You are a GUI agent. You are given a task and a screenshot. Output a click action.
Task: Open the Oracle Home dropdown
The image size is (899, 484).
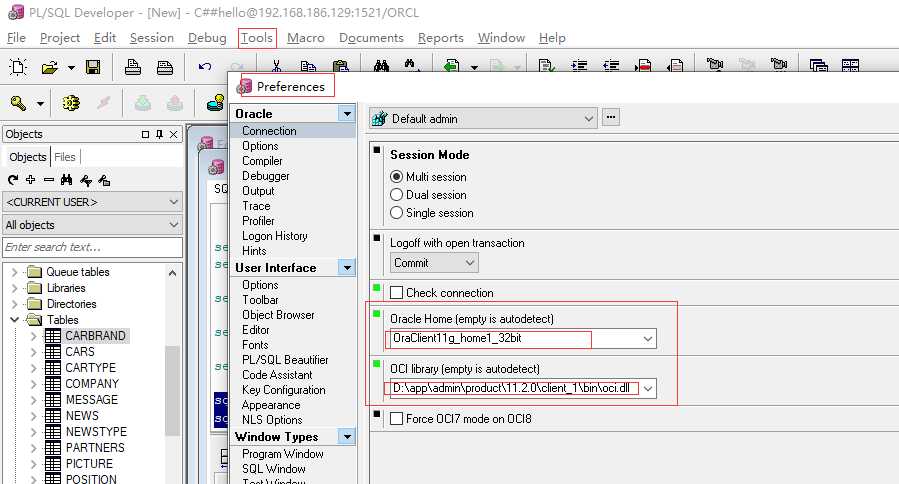(x=648, y=338)
